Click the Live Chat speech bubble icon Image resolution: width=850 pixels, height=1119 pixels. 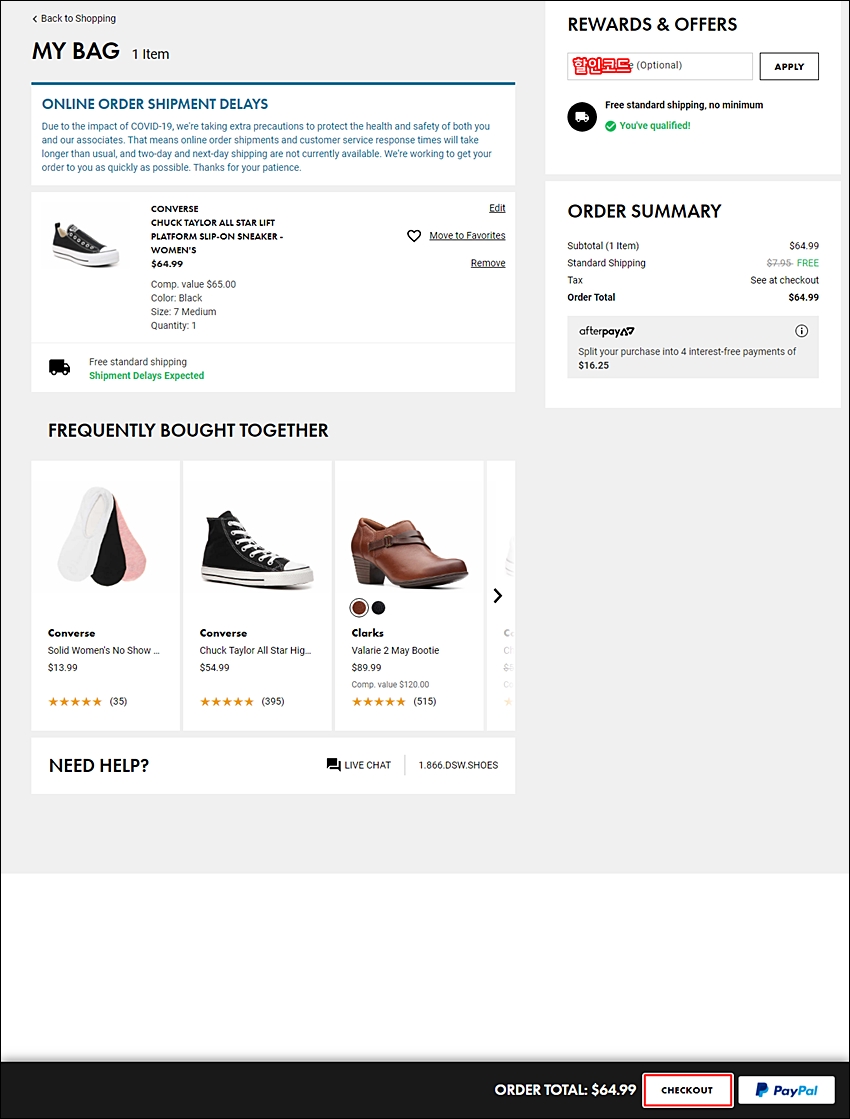coord(333,765)
